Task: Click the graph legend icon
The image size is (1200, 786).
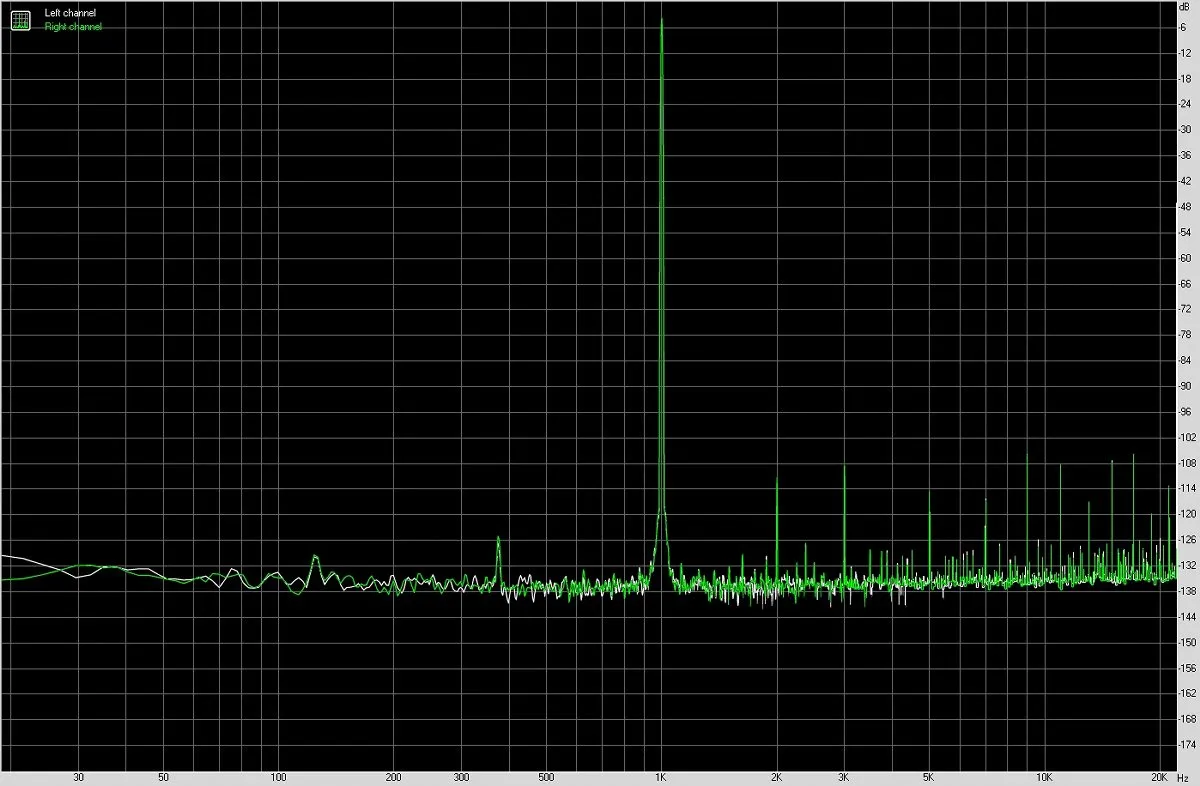Action: click(20, 19)
